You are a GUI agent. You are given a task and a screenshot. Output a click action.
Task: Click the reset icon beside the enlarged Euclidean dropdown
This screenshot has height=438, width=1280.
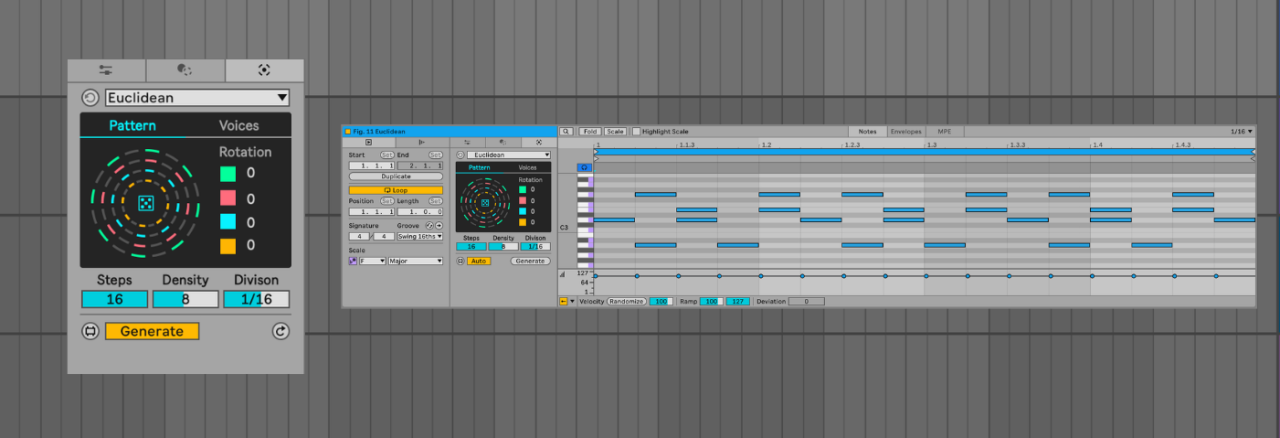click(x=90, y=98)
